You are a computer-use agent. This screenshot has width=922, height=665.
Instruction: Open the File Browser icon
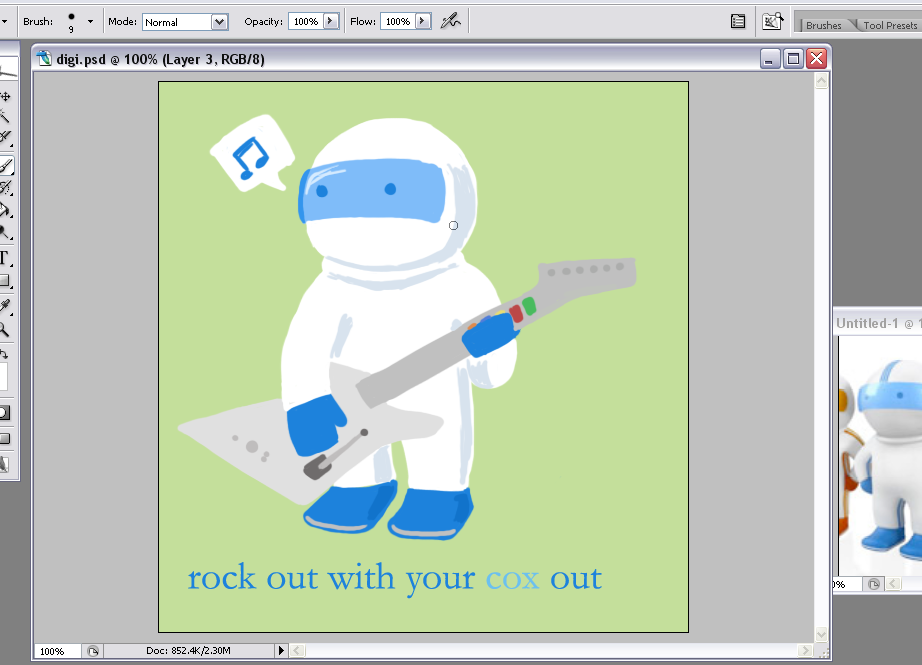[773, 22]
